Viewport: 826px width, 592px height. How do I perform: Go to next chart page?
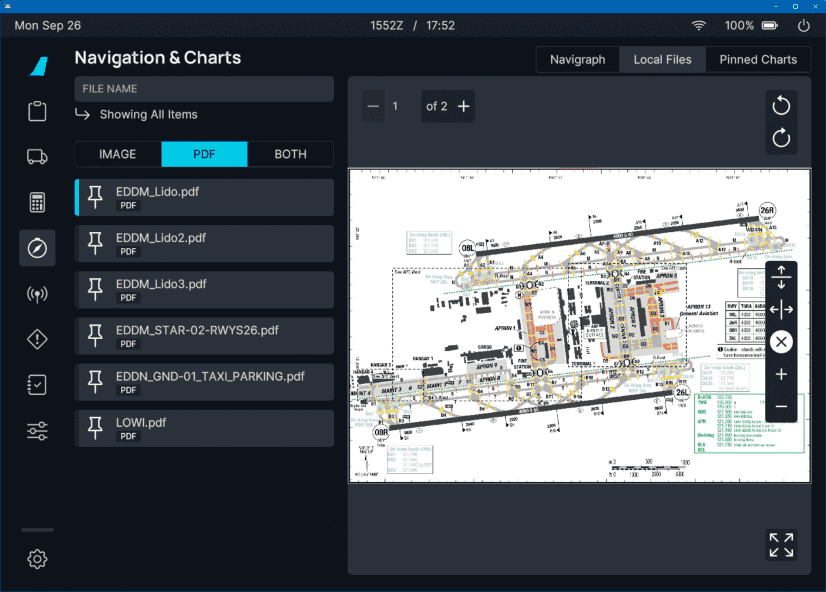[x=464, y=106]
